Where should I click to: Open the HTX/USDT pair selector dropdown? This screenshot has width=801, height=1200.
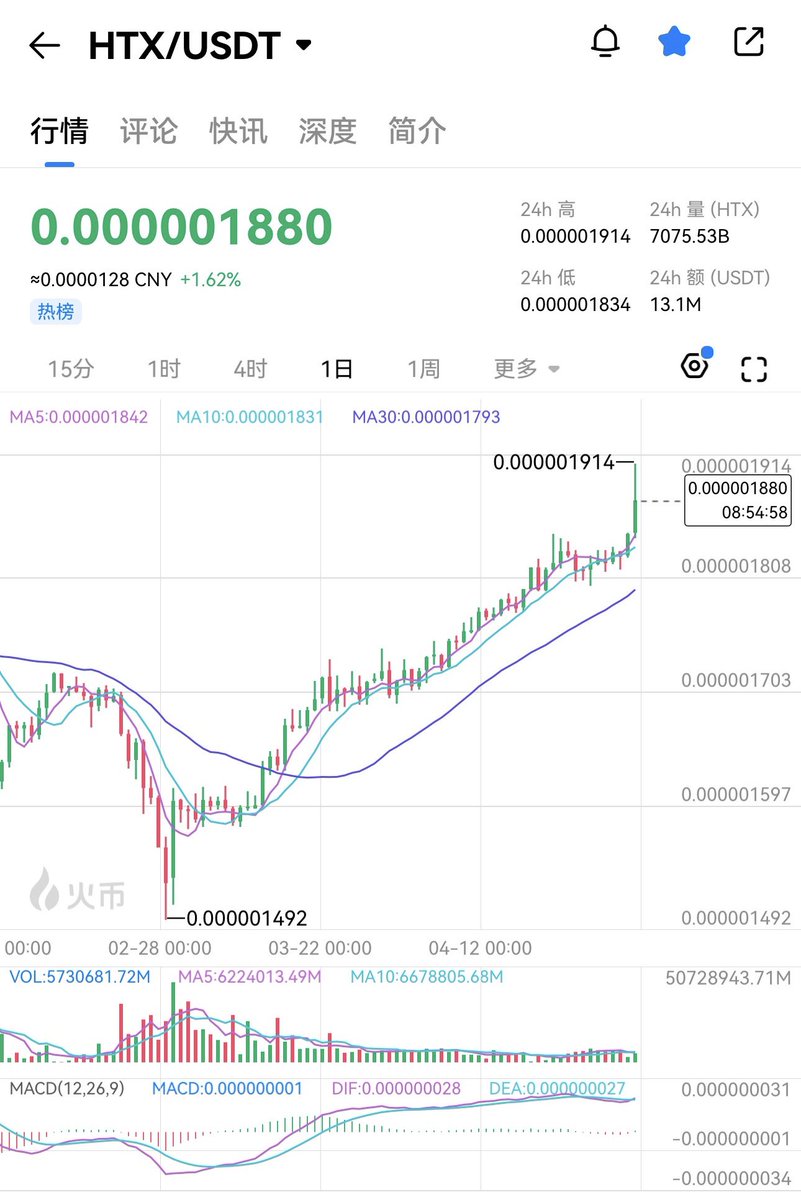[200, 45]
